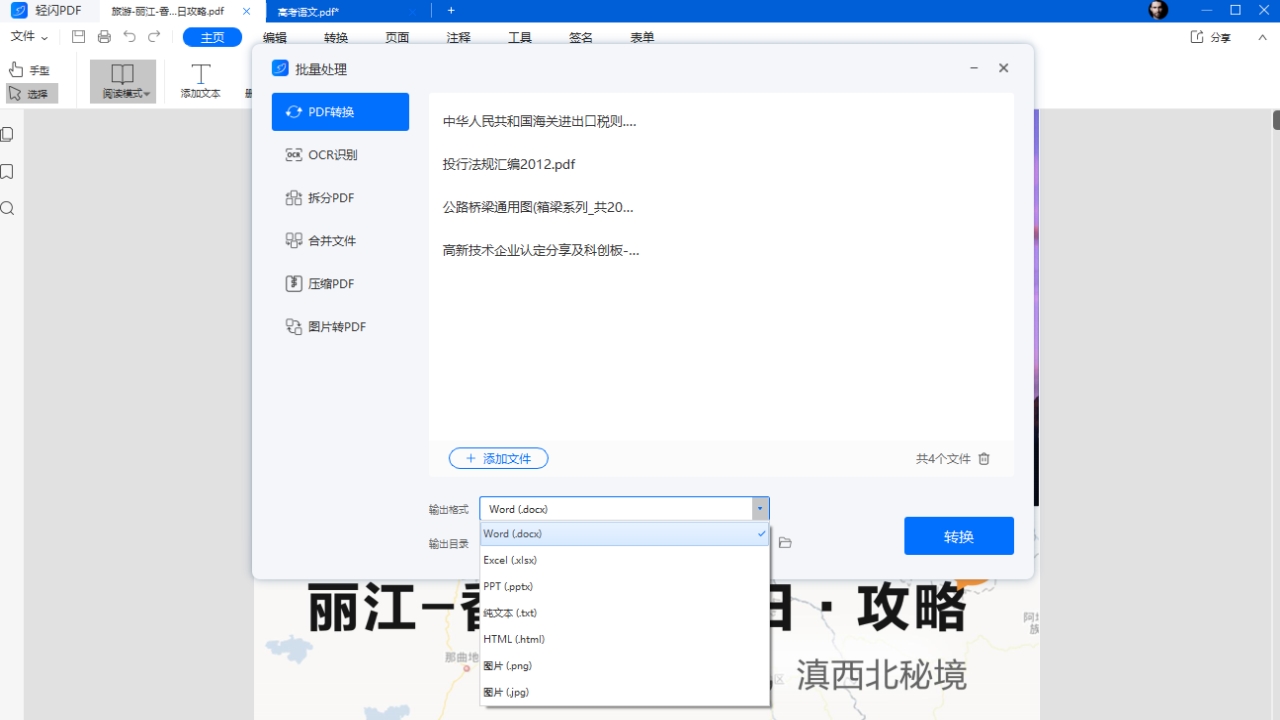The height and width of the screenshot is (720, 1280).
Task: Click the print icon in the toolbar
Action: click(103, 35)
